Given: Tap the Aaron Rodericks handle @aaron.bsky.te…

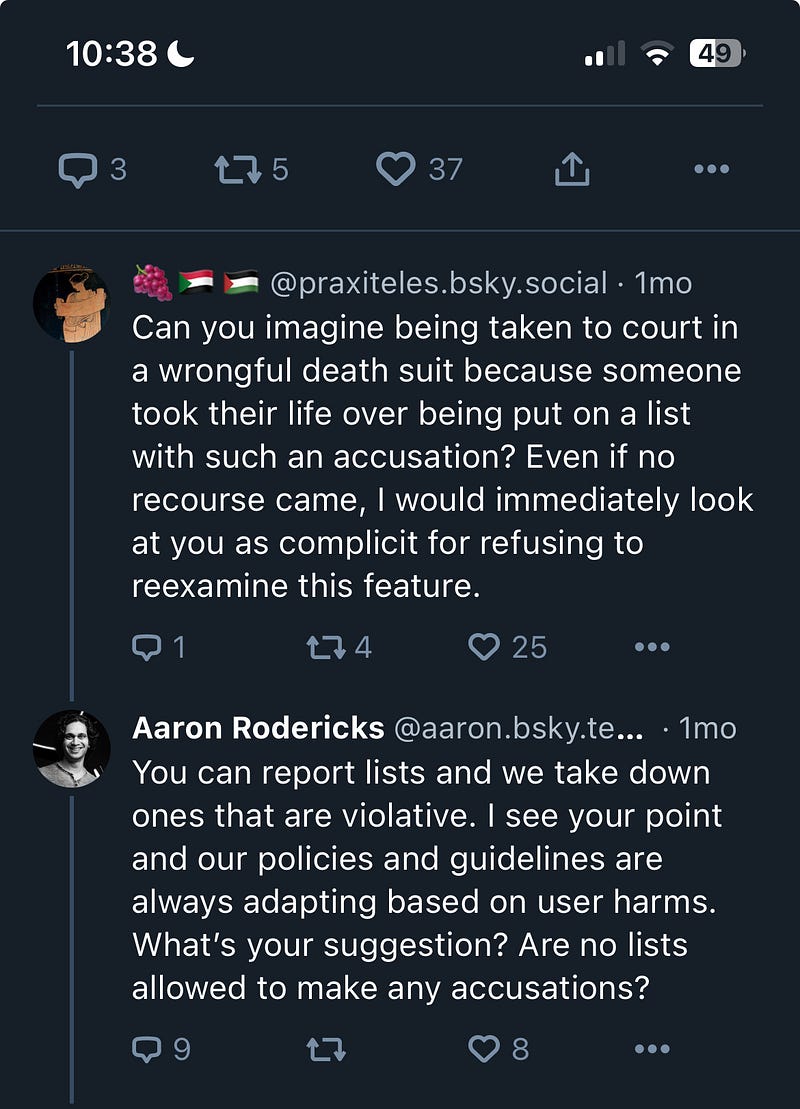Looking at the screenshot, I should (518, 728).
